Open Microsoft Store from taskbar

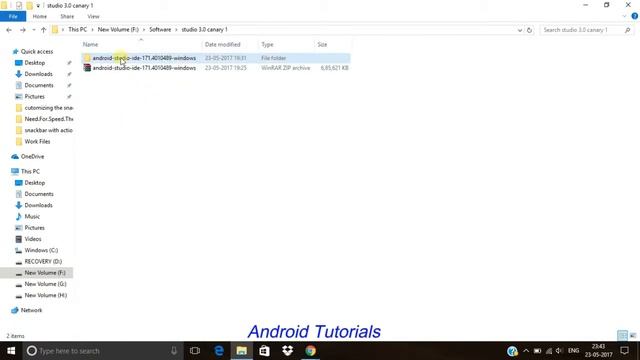(264, 351)
